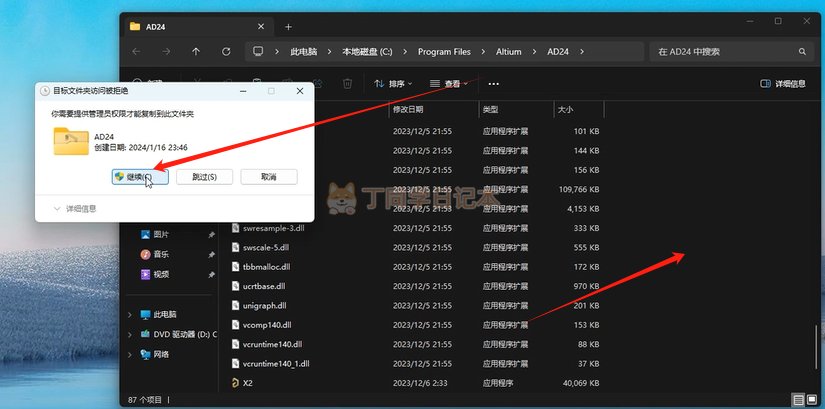Click the 取消 cancel button in the dialog
Image resolution: width=825 pixels, height=409 pixels.
(269, 177)
